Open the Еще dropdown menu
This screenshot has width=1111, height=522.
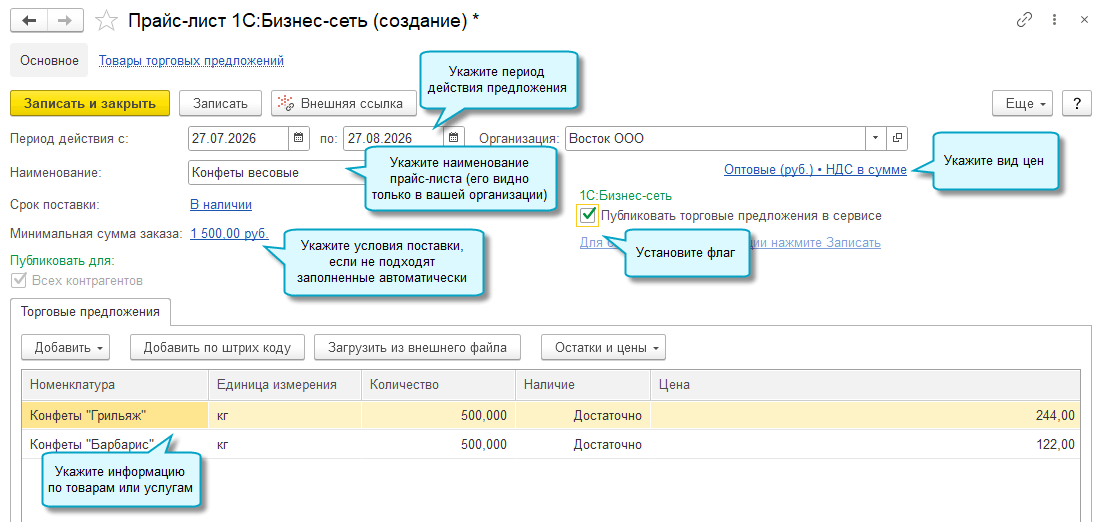coord(1022,103)
